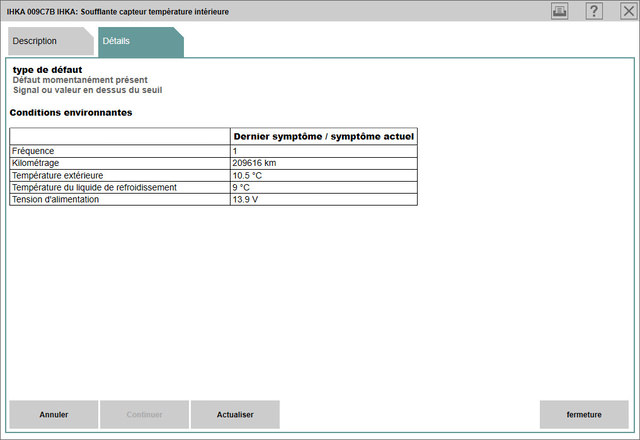Click the 10.5 °C value cell
This screenshot has width=640, height=440.
tap(324, 176)
